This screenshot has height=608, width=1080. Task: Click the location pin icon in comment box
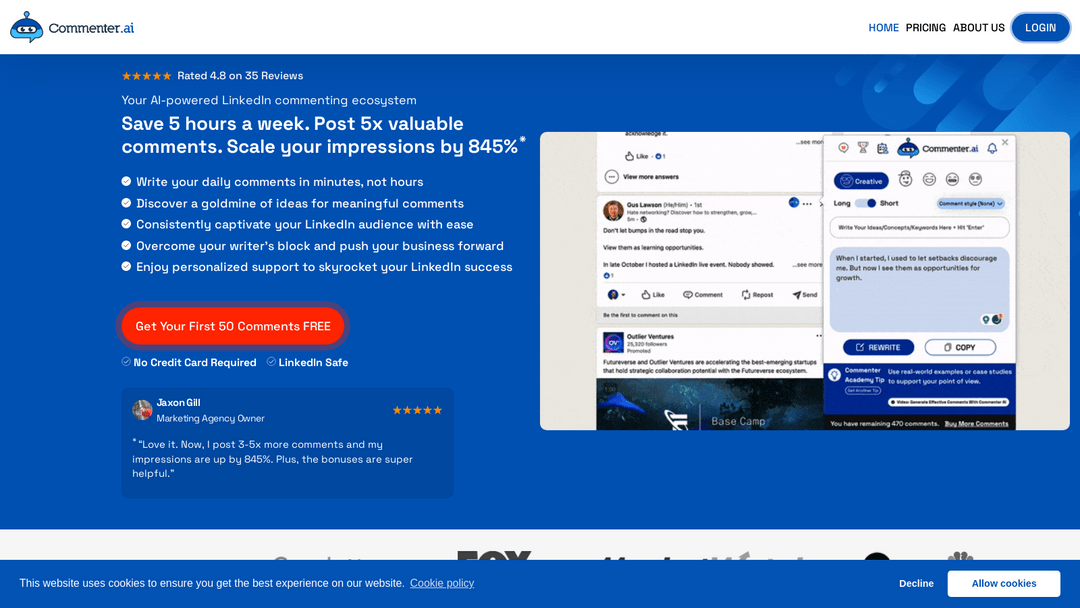[x=986, y=319]
